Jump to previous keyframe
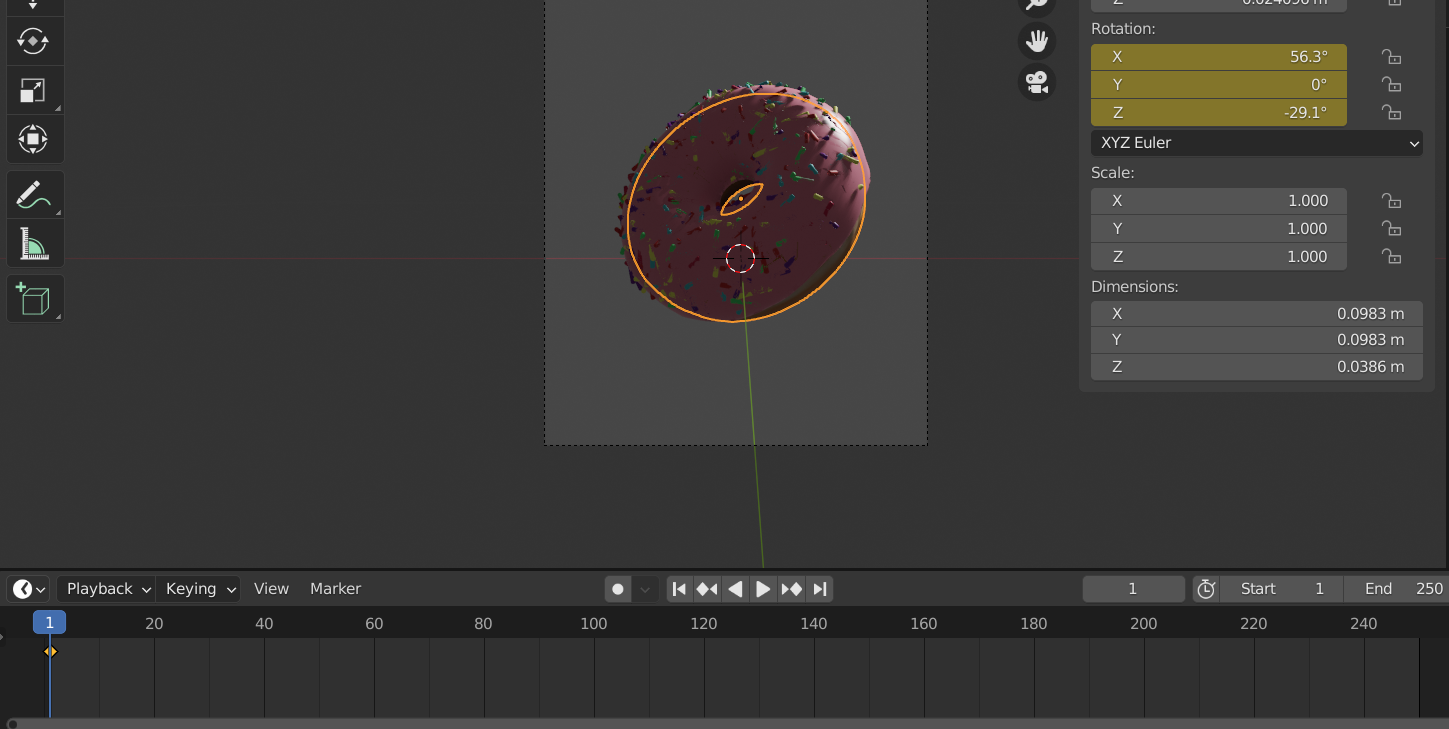Viewport: 1449px width, 729px height. tap(707, 589)
